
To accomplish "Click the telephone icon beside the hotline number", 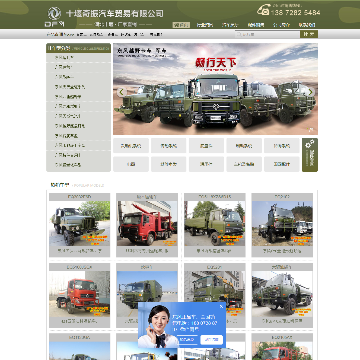I will pos(263,10).
